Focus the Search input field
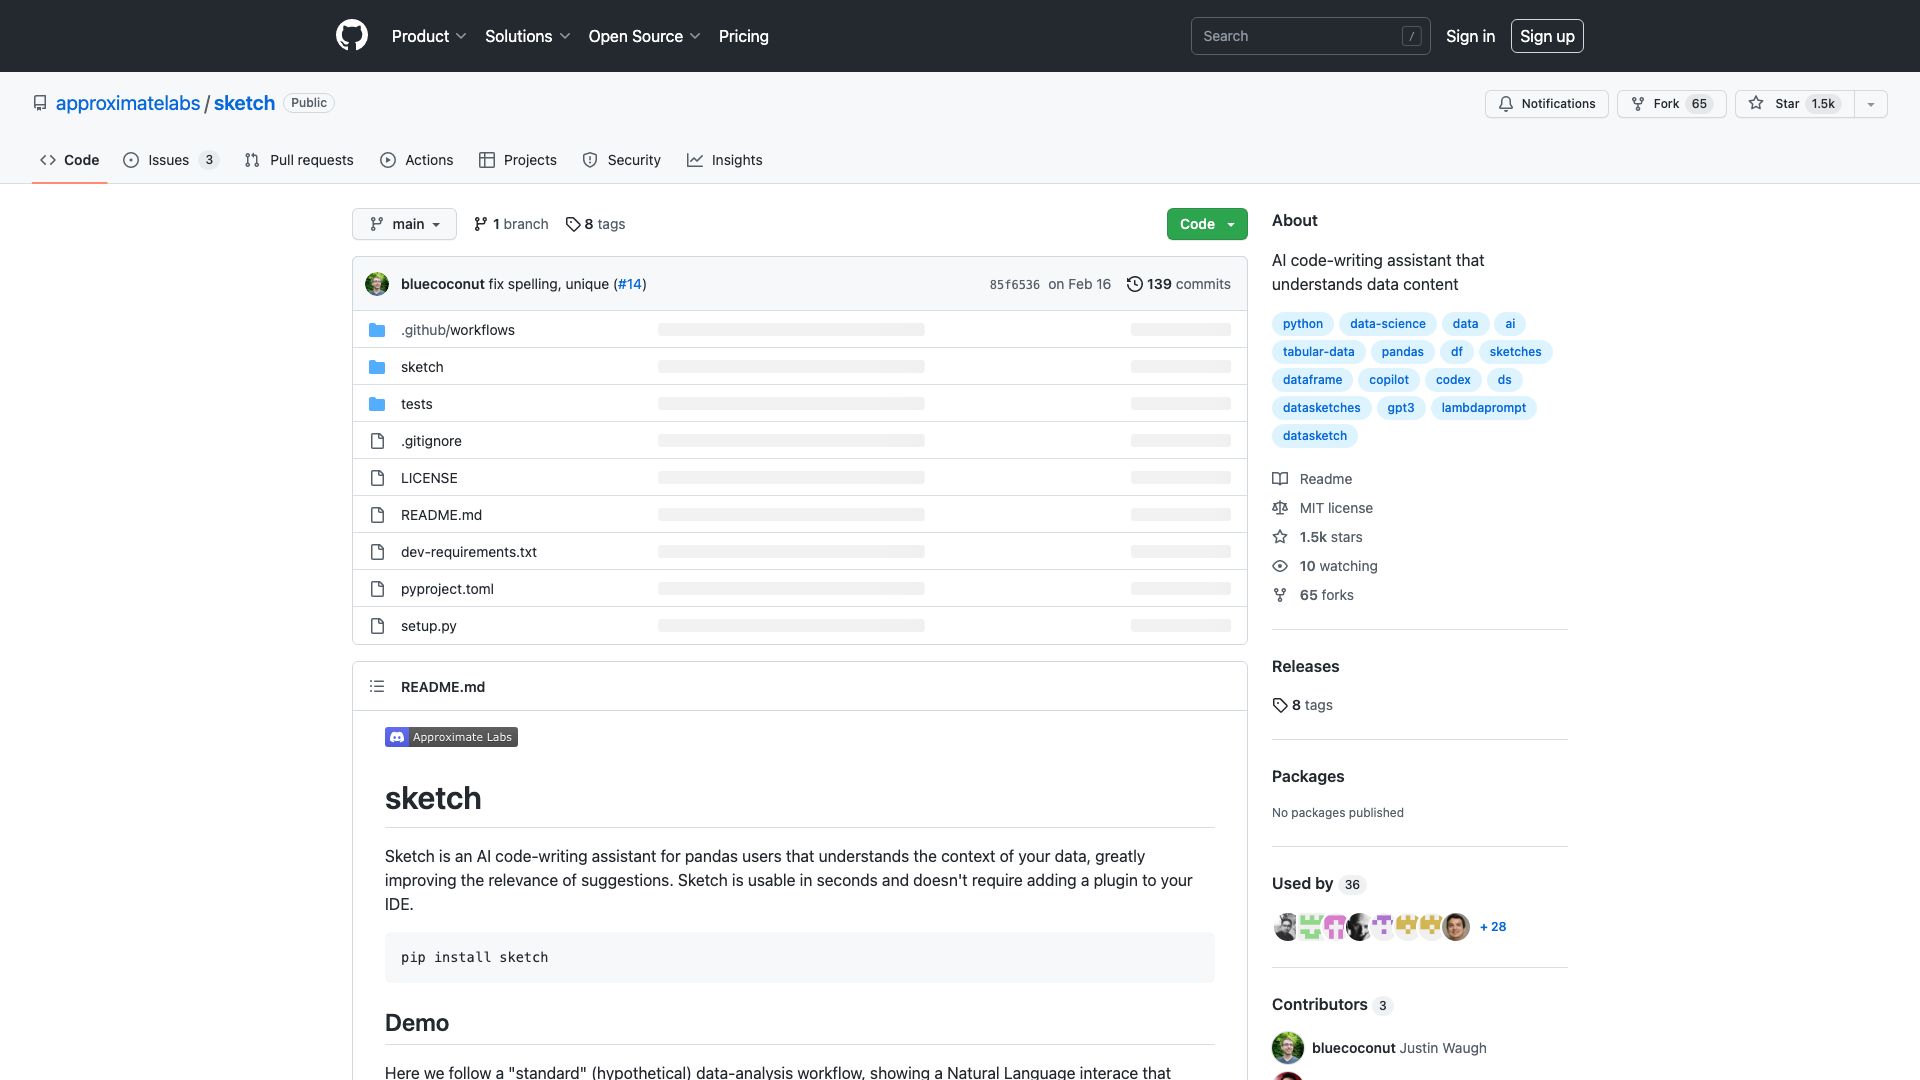Screen dimensions: 1920x1080 point(1310,36)
